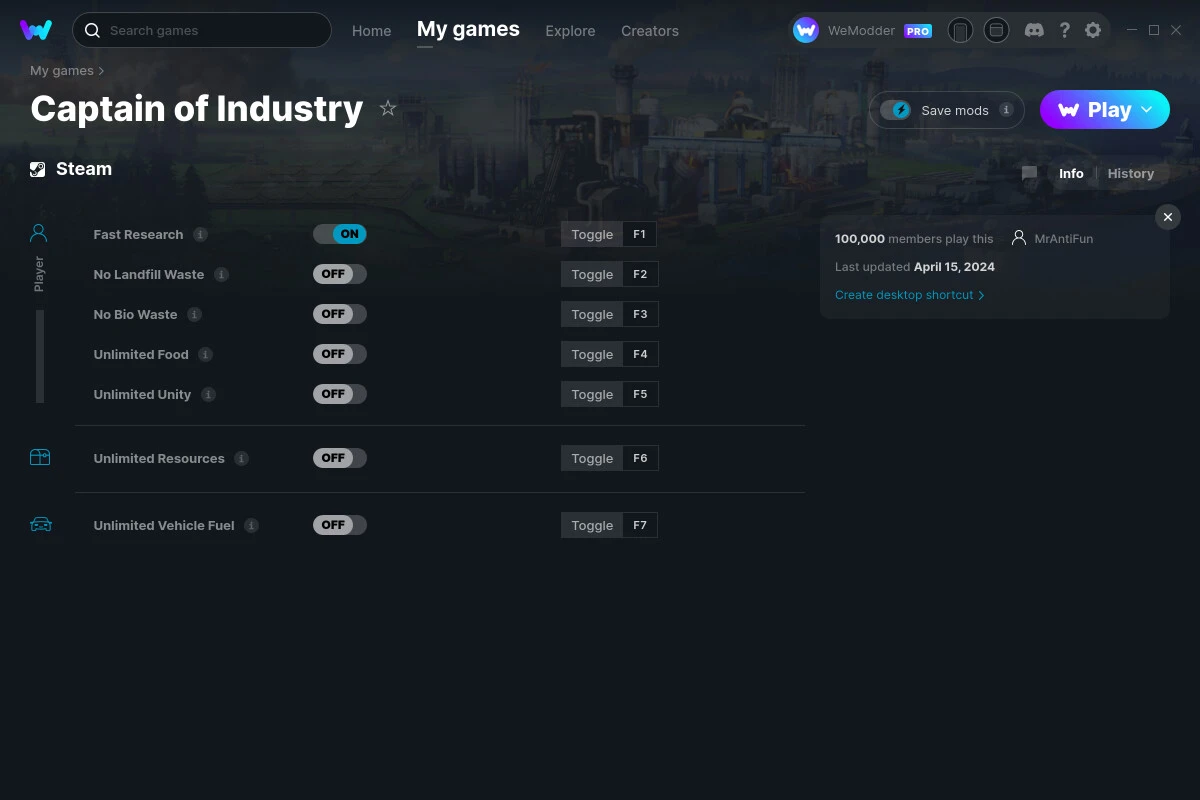Click the Search games input field
Viewport: 1200px width, 800px height.
click(200, 30)
